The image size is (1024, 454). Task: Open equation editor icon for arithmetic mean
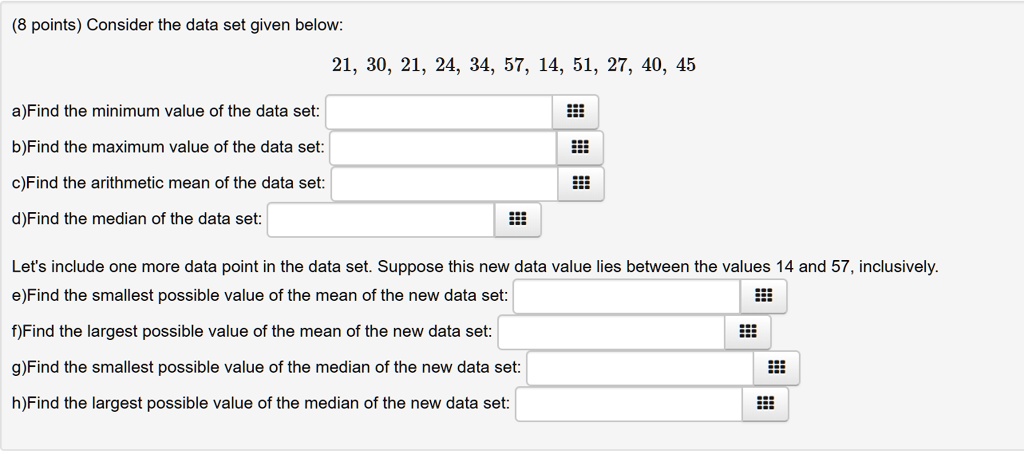[581, 184]
